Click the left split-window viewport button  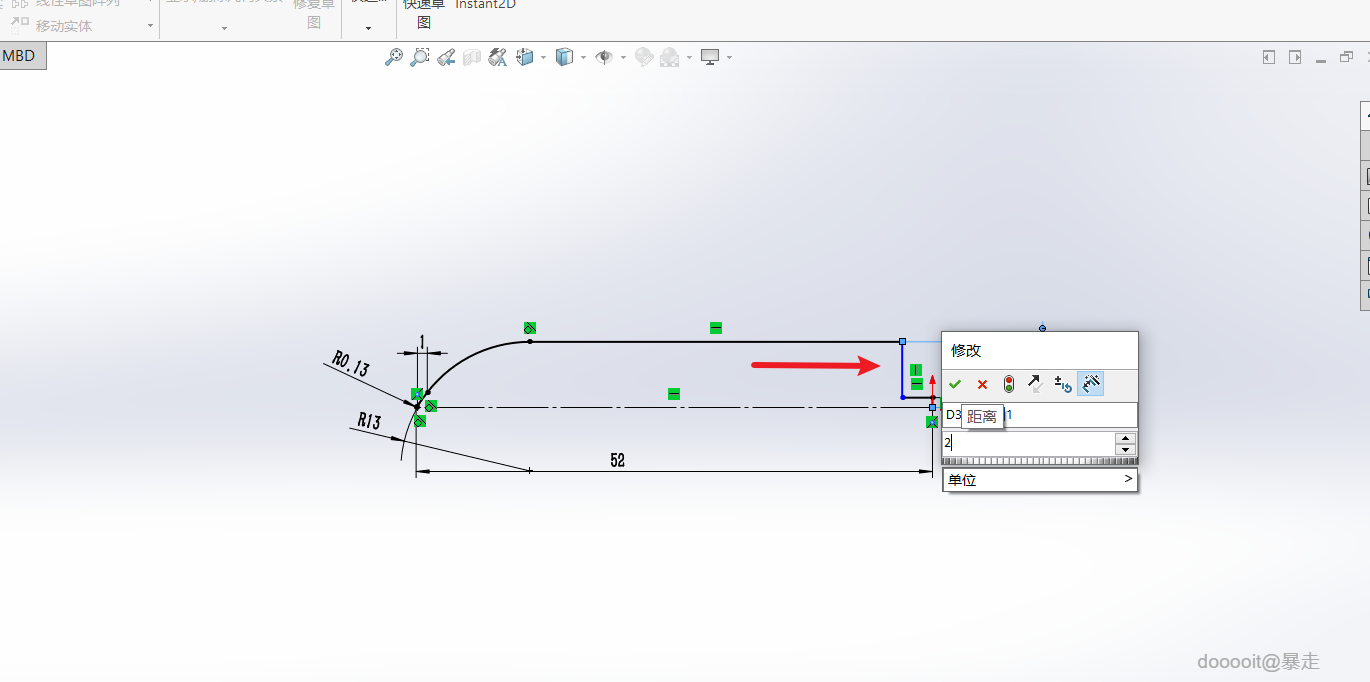[1269, 57]
